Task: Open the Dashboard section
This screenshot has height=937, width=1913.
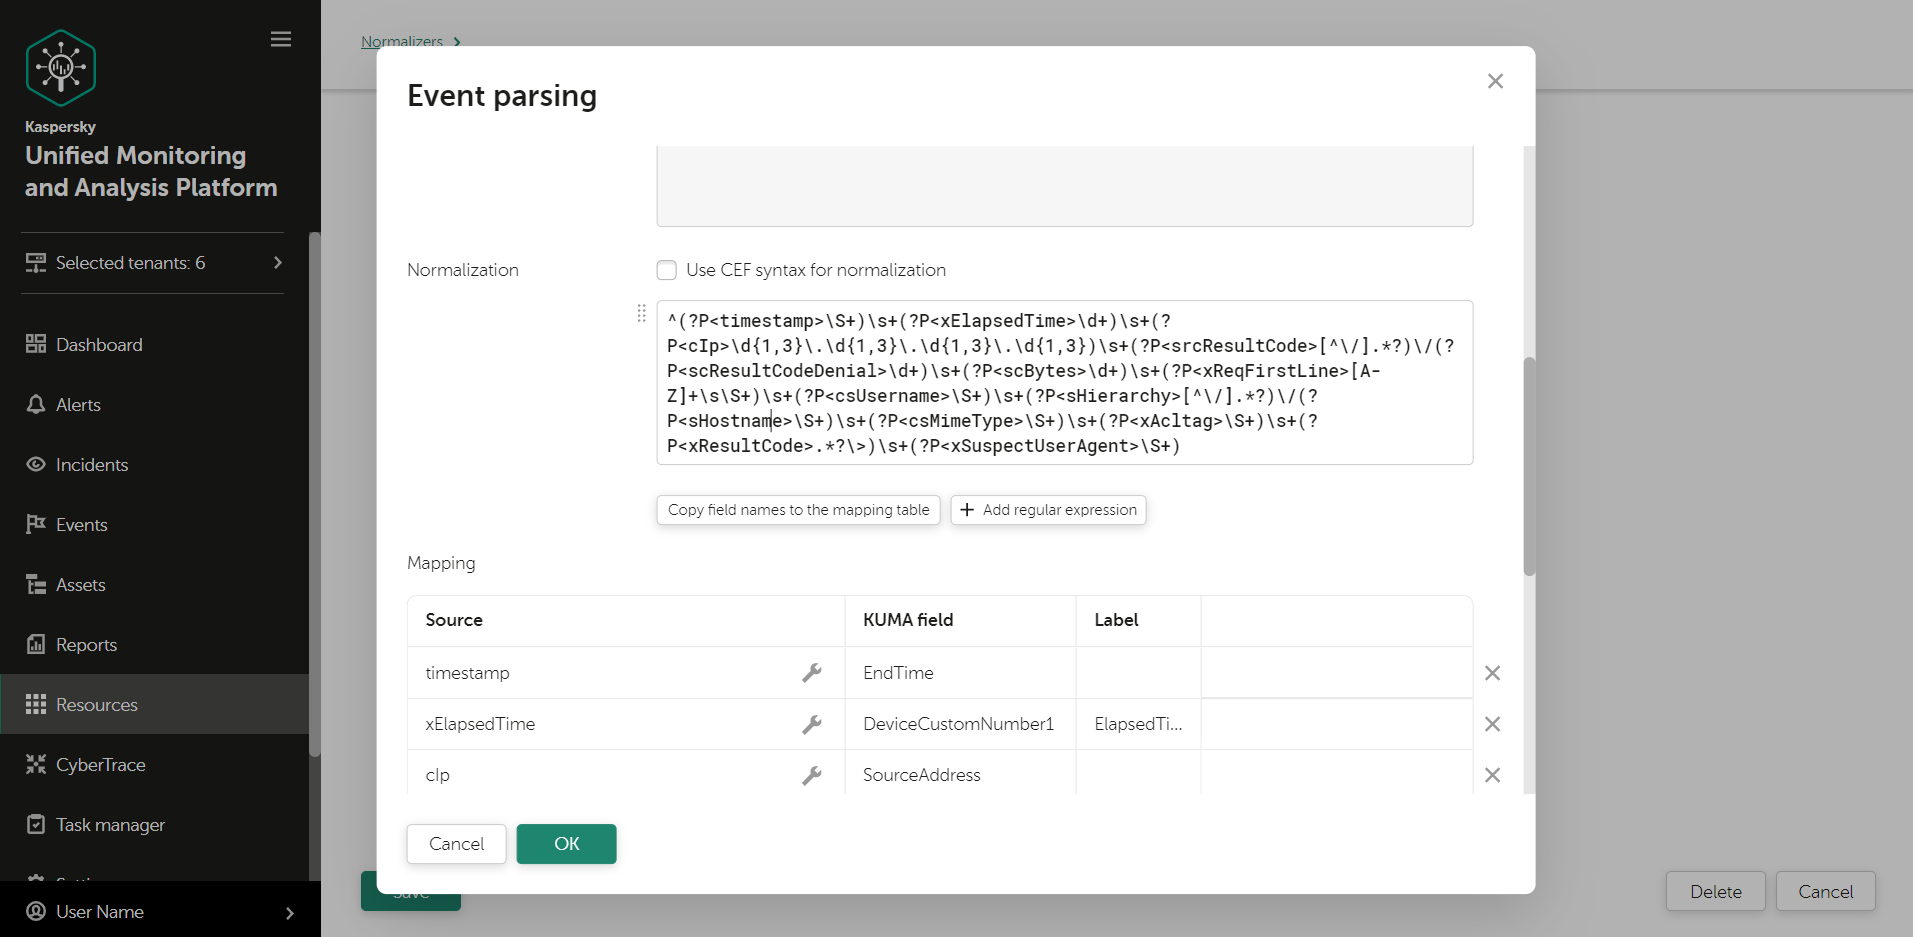Action: (99, 345)
